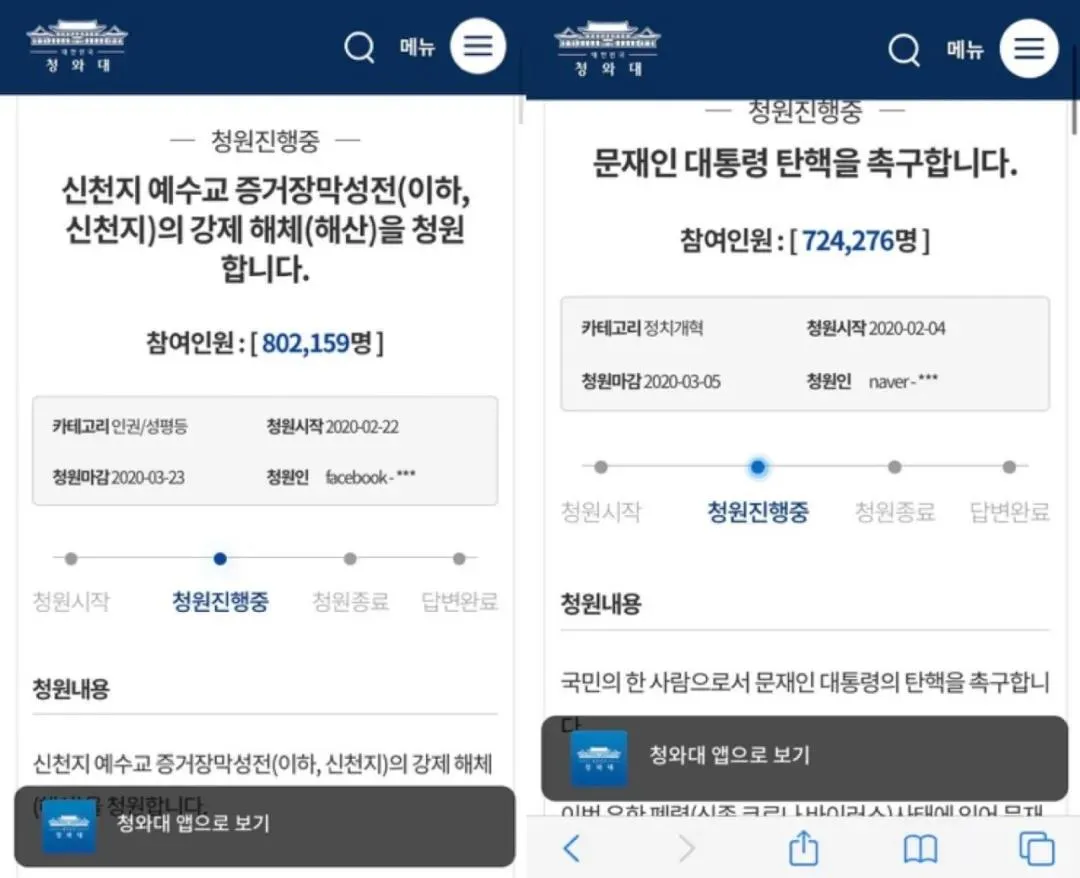
Task: Select active 청원진행중 dot in Shincheonji petition
Action: 220,558
